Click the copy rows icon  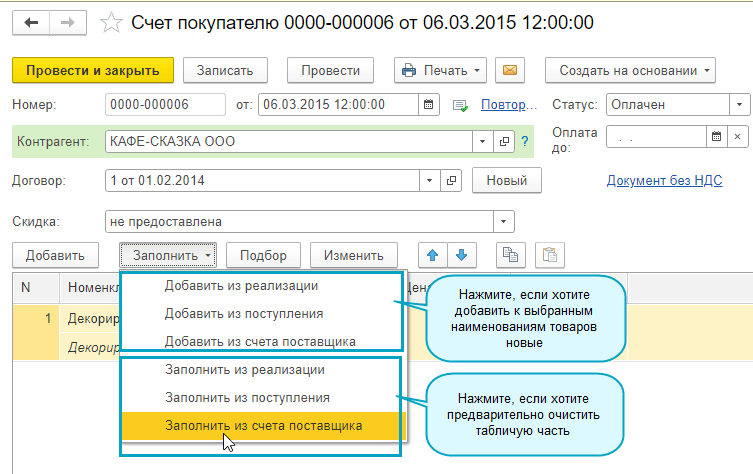coord(510,255)
